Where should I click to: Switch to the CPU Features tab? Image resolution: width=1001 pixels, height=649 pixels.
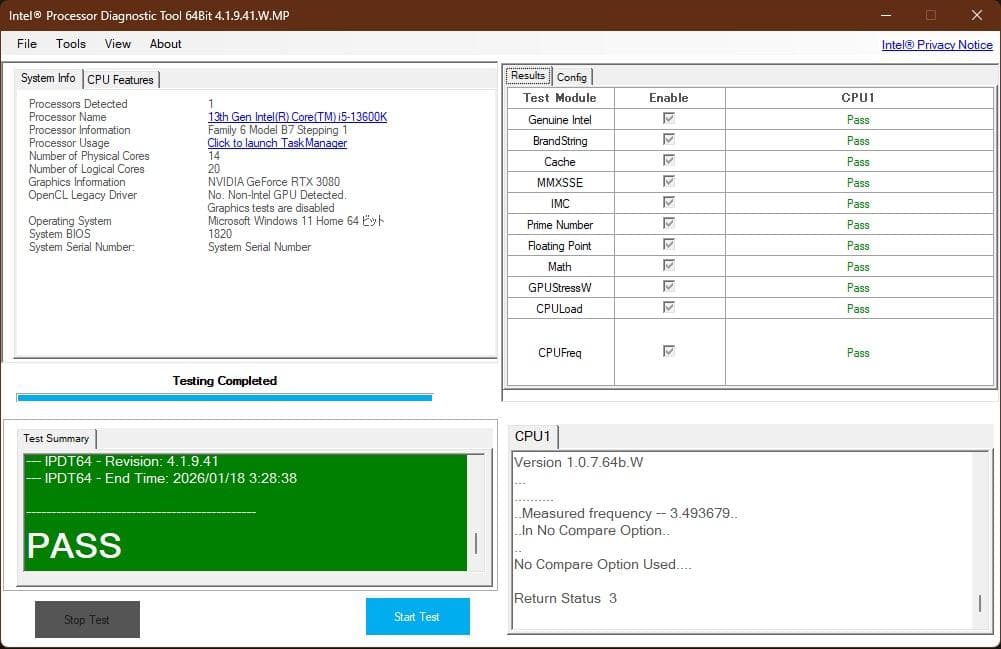pos(120,79)
